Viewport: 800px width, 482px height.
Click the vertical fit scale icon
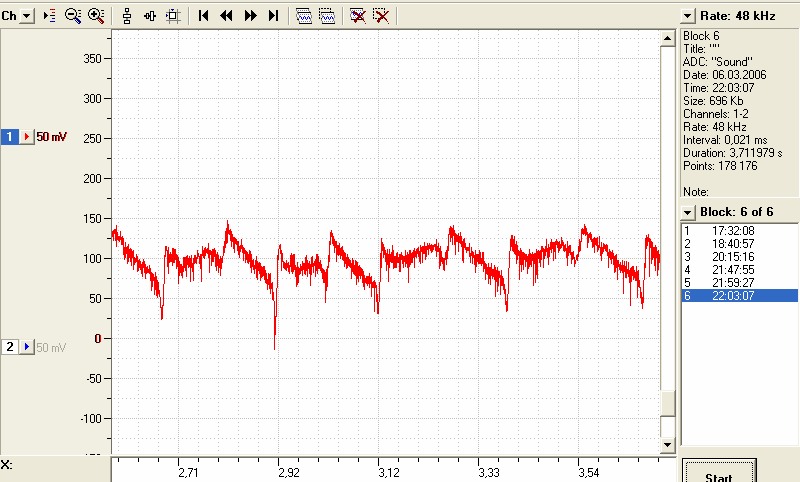coord(127,16)
